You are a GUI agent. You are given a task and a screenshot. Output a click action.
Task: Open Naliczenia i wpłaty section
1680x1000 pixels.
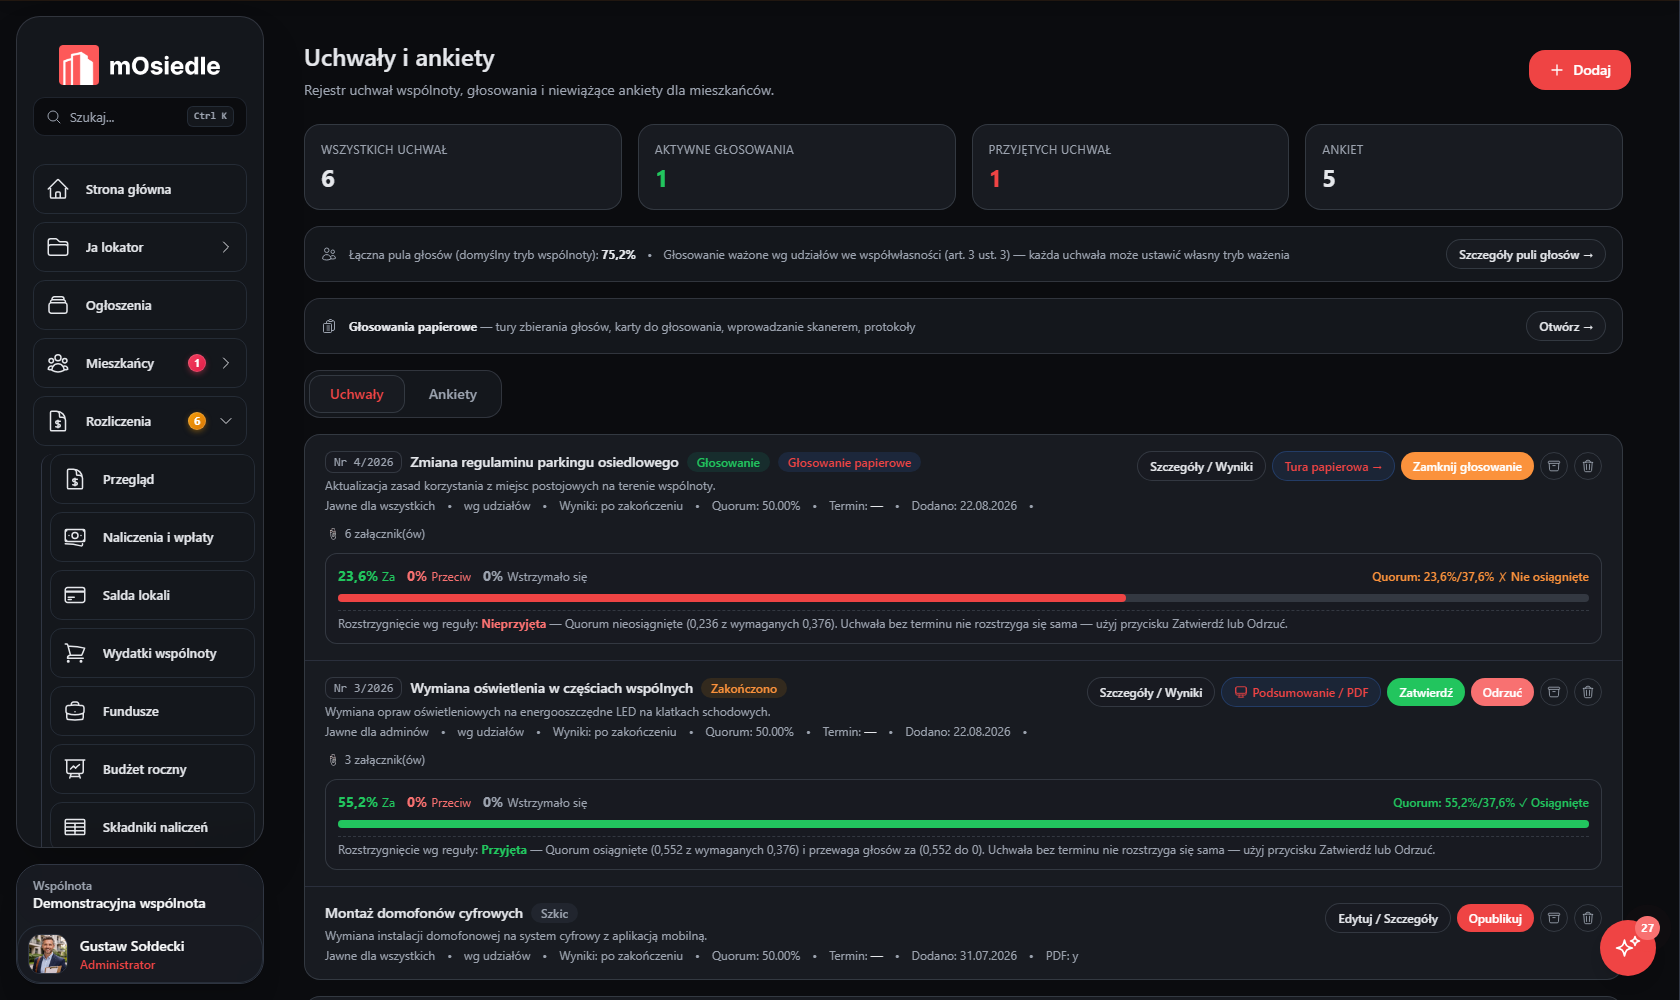(152, 537)
